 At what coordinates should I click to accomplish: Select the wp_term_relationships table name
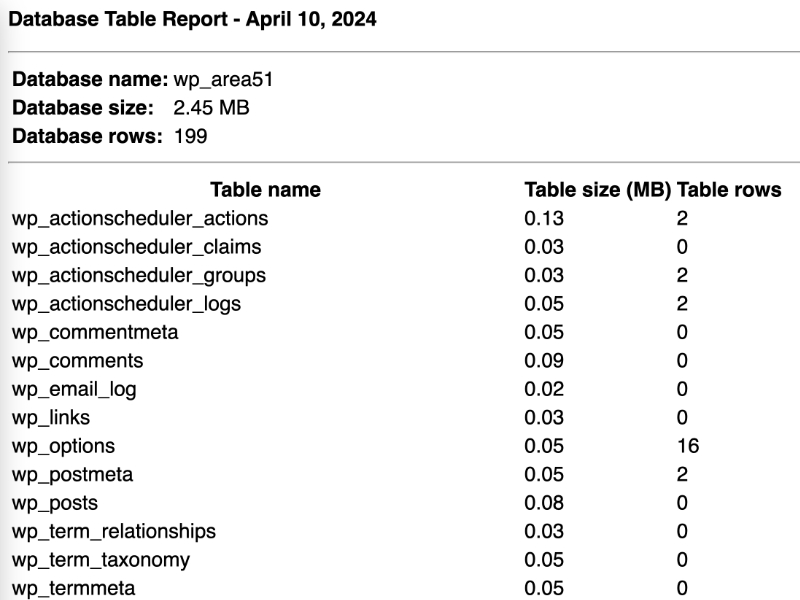tap(114, 531)
